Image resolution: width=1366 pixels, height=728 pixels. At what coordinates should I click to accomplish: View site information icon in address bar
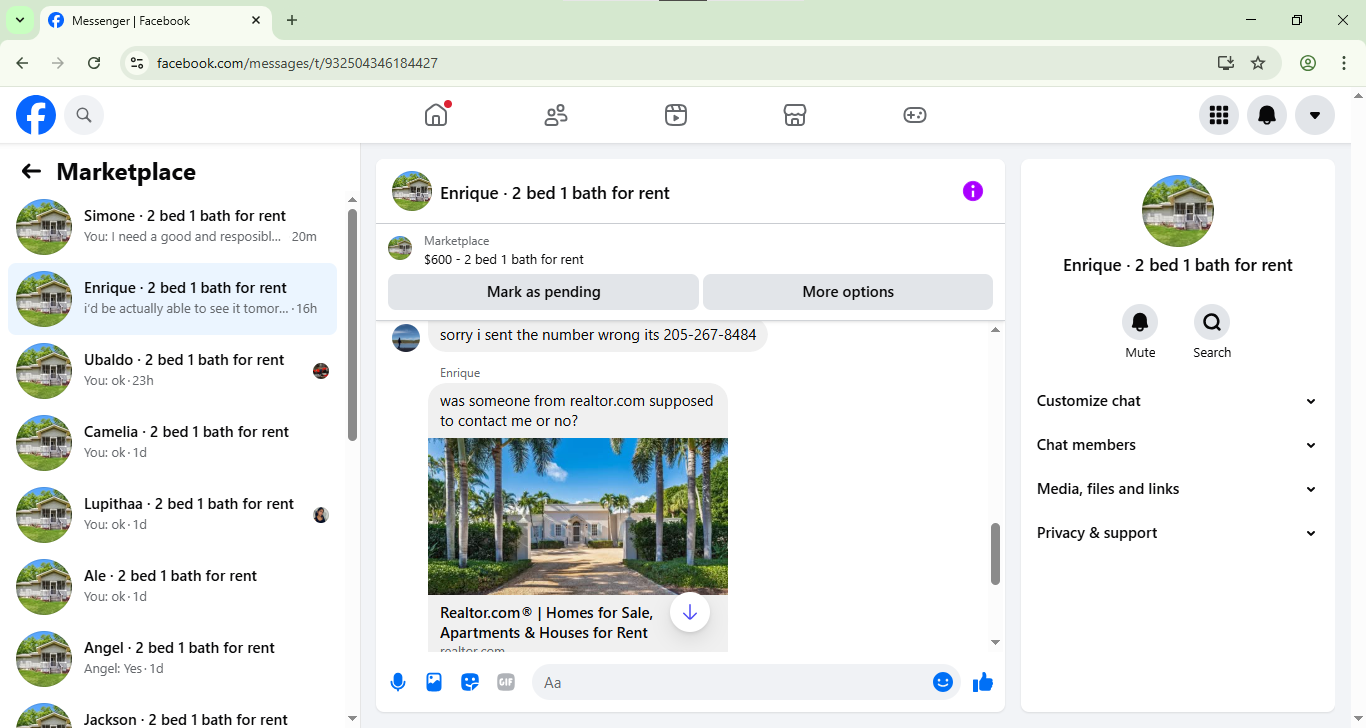click(x=138, y=63)
